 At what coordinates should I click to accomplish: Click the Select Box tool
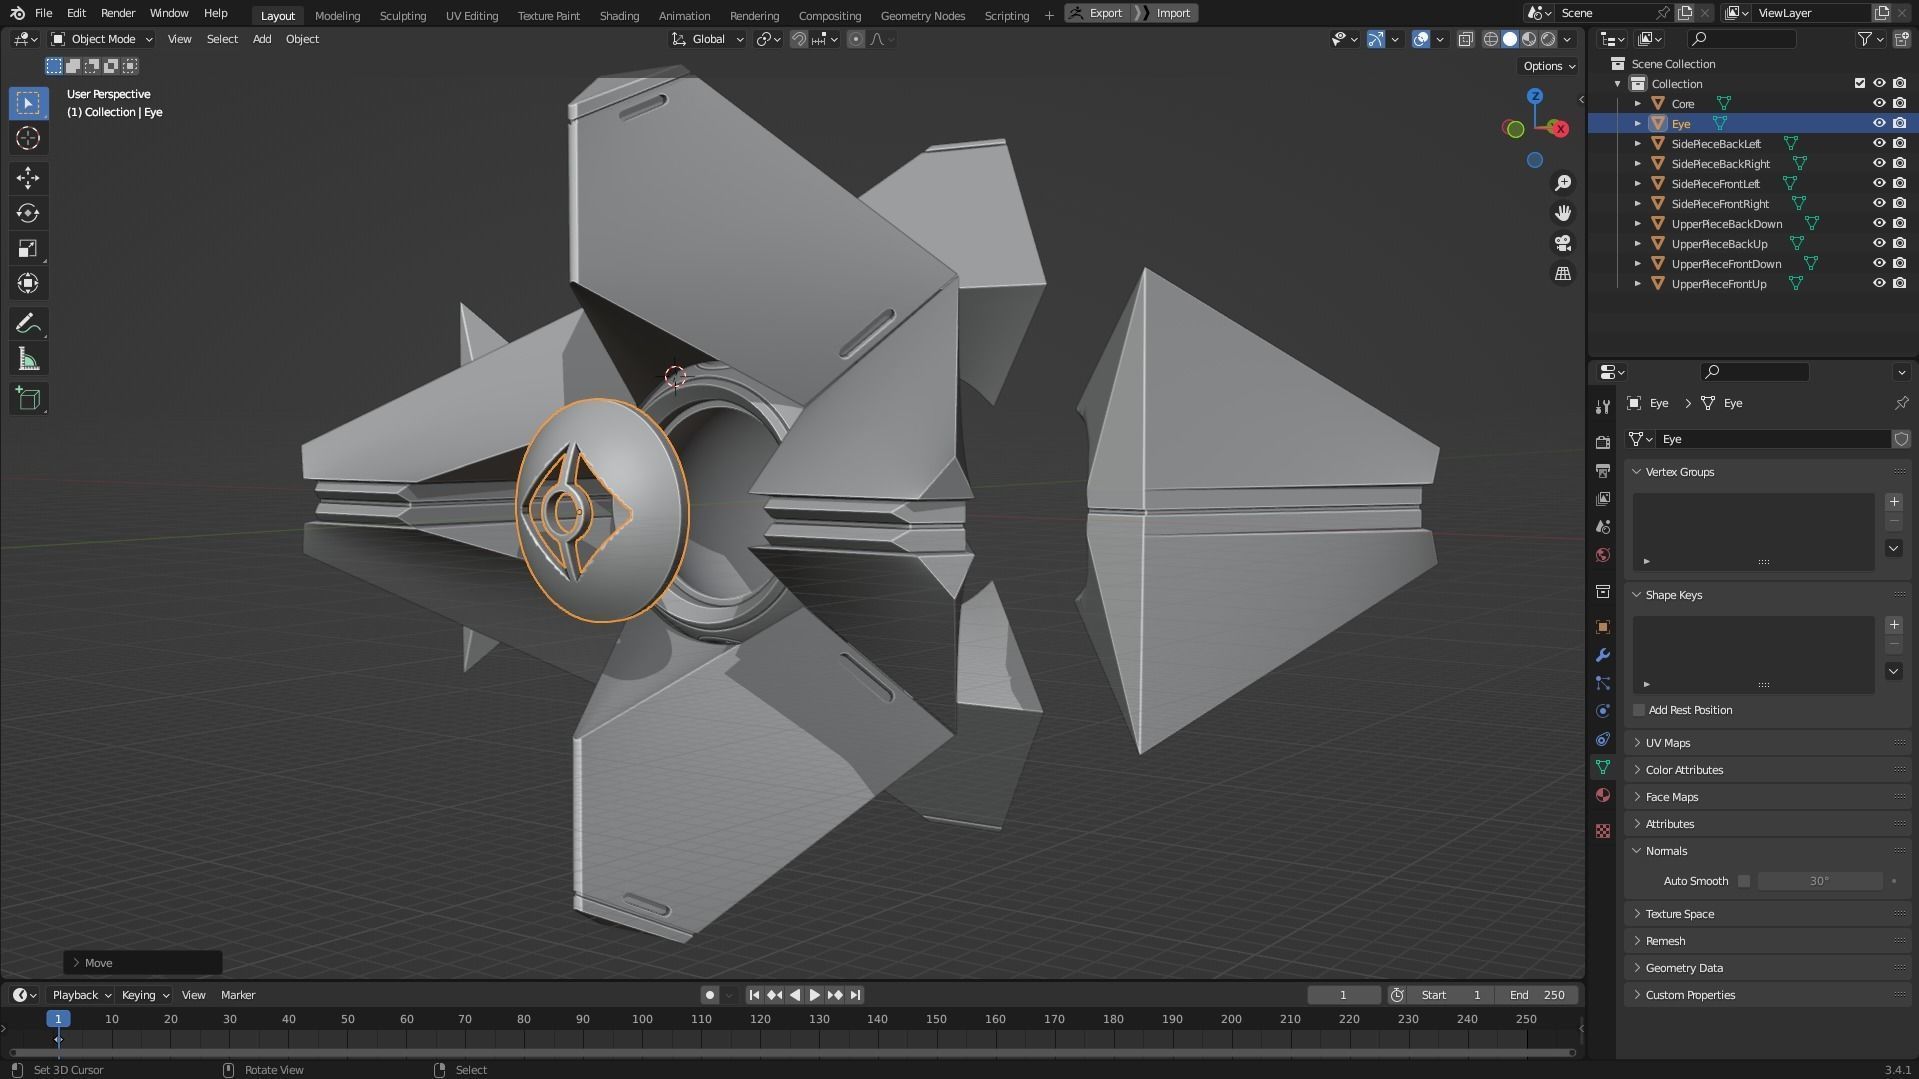(28, 103)
